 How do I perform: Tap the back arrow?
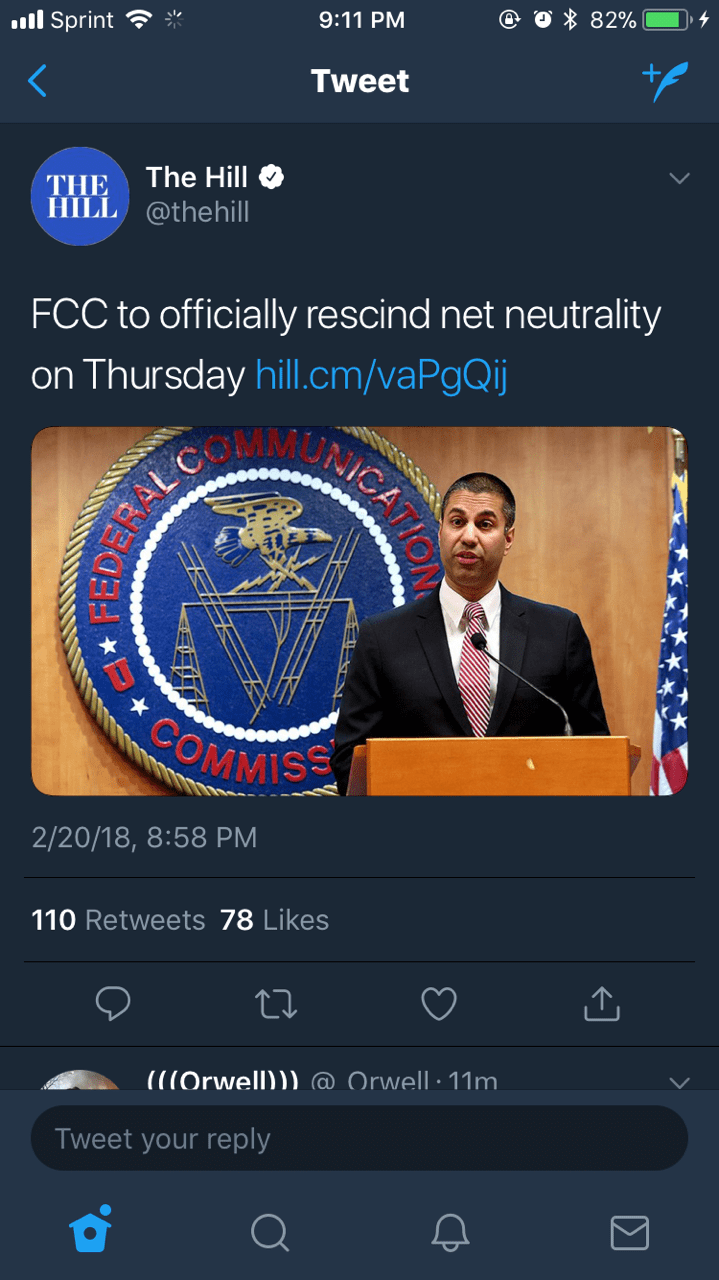[37, 81]
